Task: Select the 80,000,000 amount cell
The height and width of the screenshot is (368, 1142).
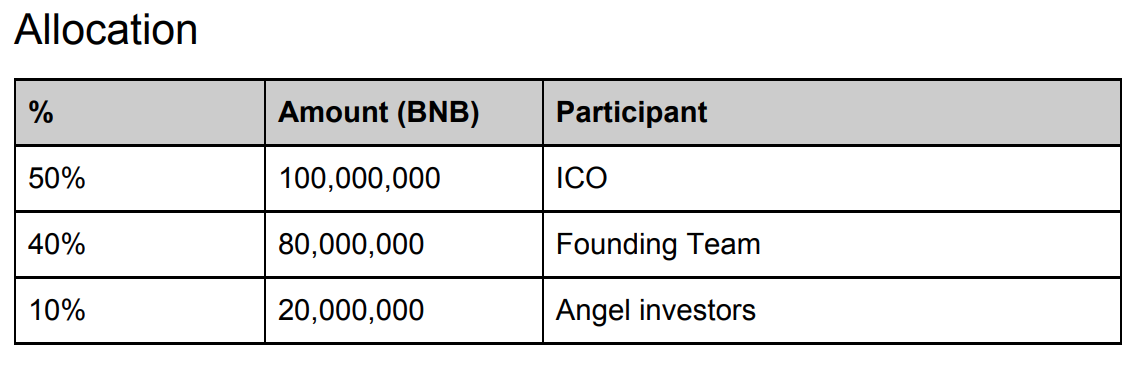Action: pyautogui.click(x=403, y=244)
